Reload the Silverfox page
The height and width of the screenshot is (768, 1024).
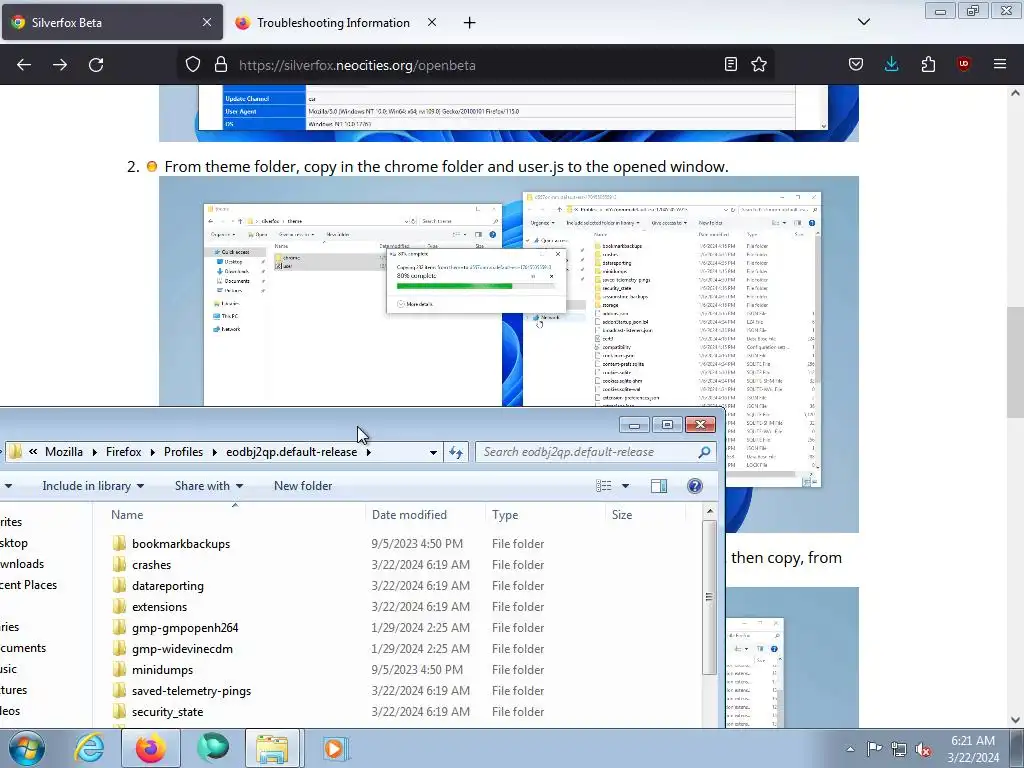(x=96, y=65)
